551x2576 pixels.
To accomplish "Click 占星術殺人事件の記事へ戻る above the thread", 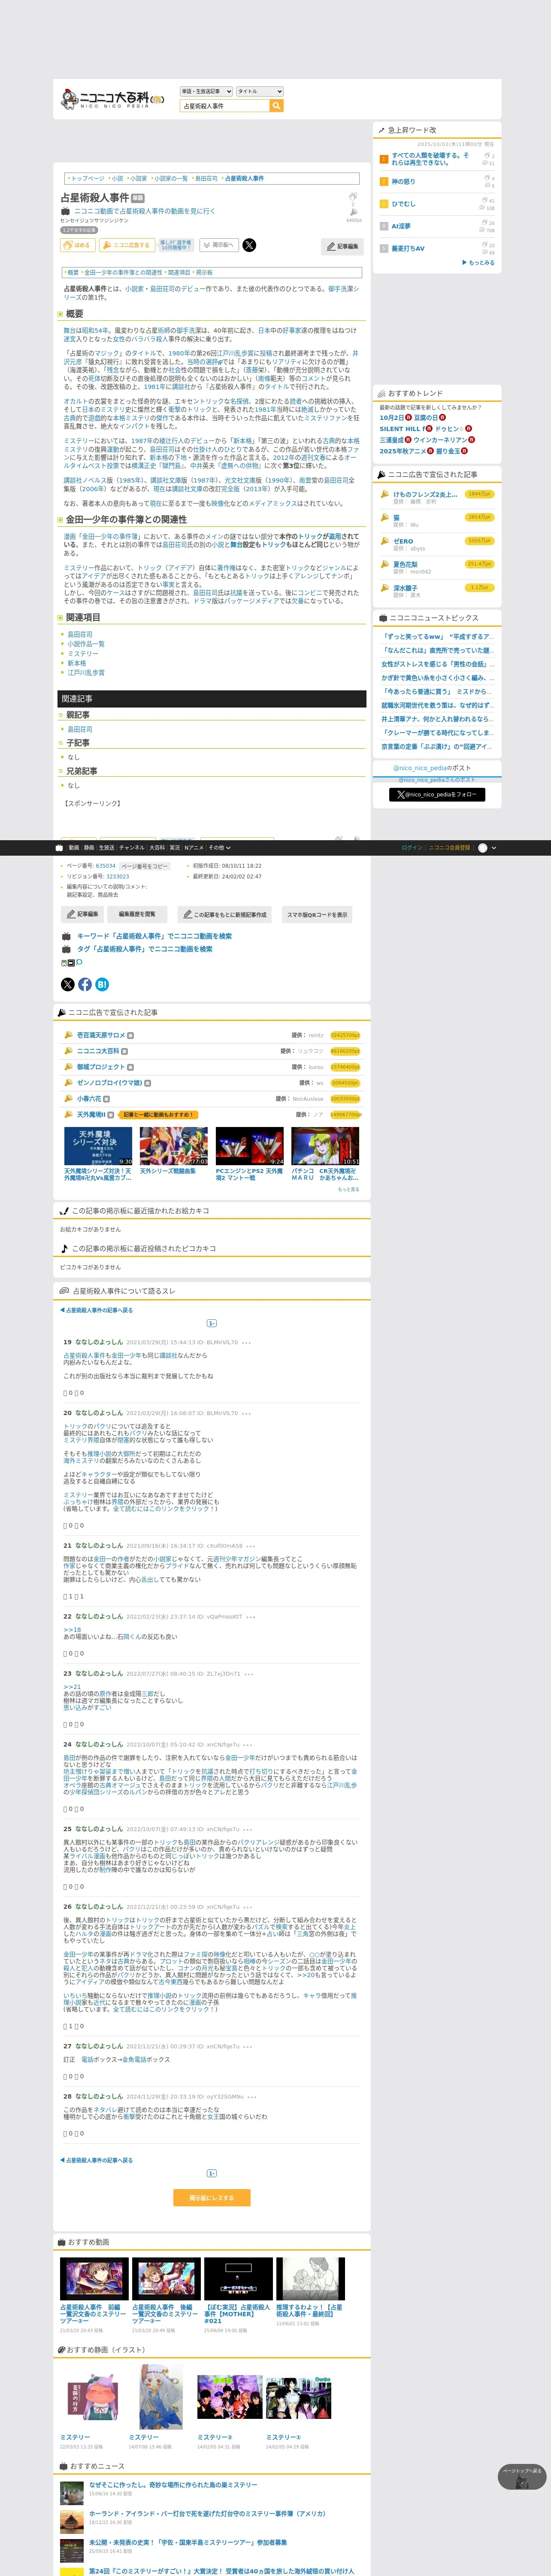I will [x=96, y=1309].
